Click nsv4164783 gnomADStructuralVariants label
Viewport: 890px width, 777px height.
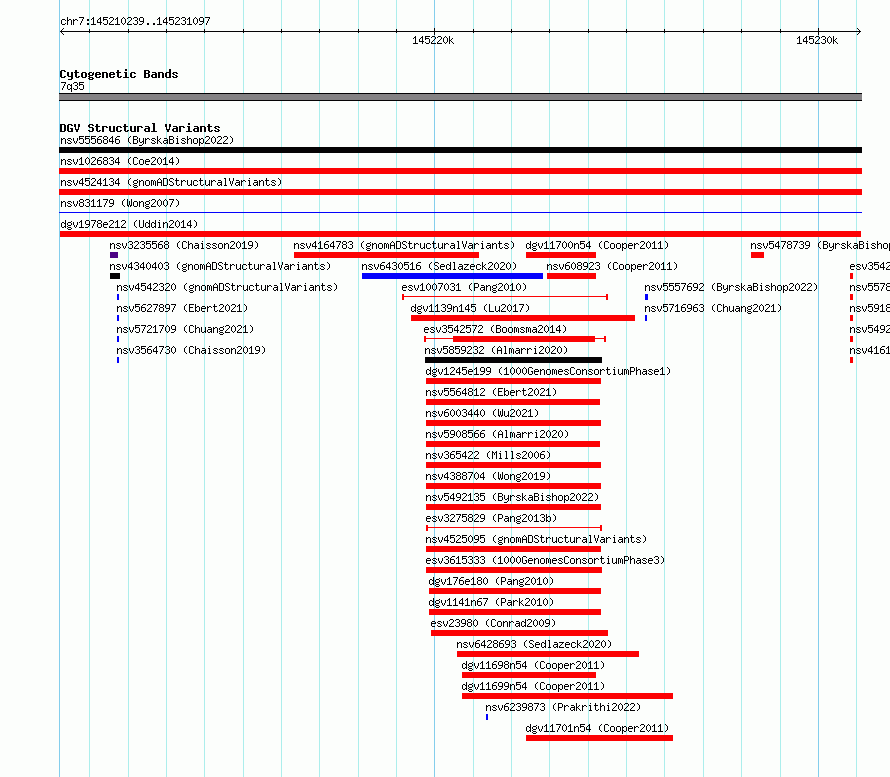point(404,245)
